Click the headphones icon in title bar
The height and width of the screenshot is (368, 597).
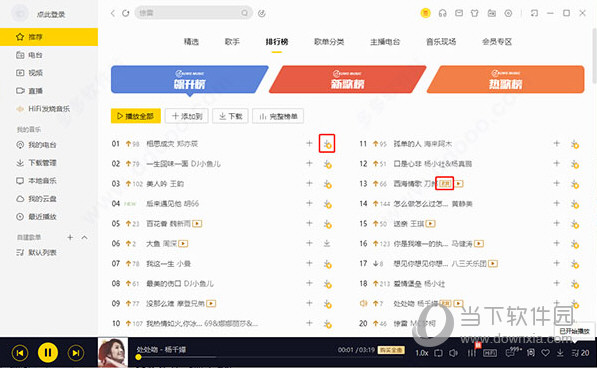[442, 13]
